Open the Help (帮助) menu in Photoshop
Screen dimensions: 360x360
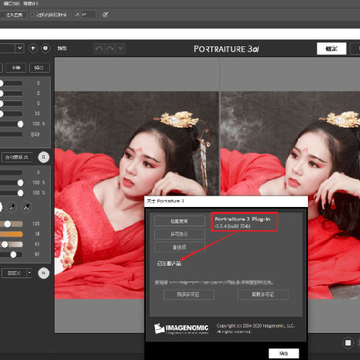[x=32, y=4]
